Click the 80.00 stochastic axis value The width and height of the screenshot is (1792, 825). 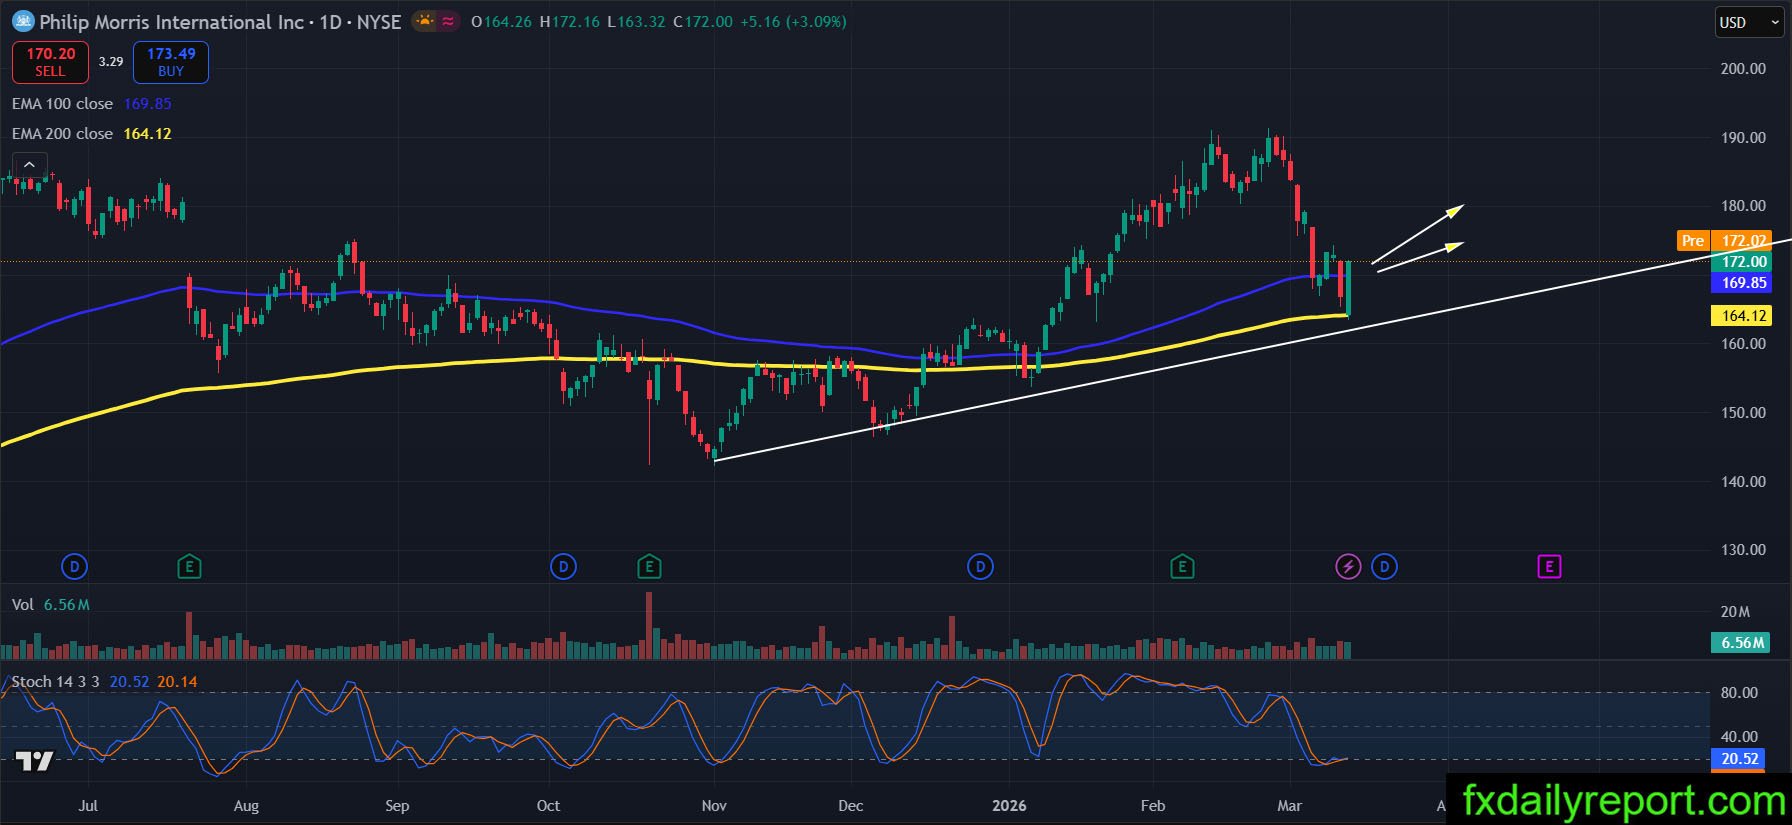[1739, 693]
